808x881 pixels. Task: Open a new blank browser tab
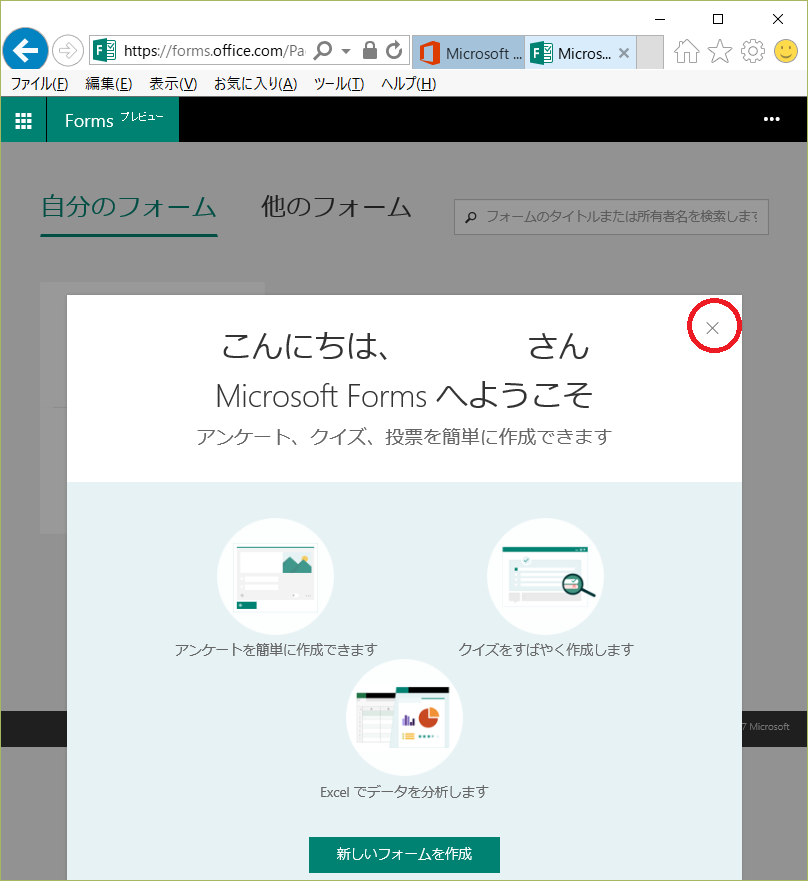(650, 53)
